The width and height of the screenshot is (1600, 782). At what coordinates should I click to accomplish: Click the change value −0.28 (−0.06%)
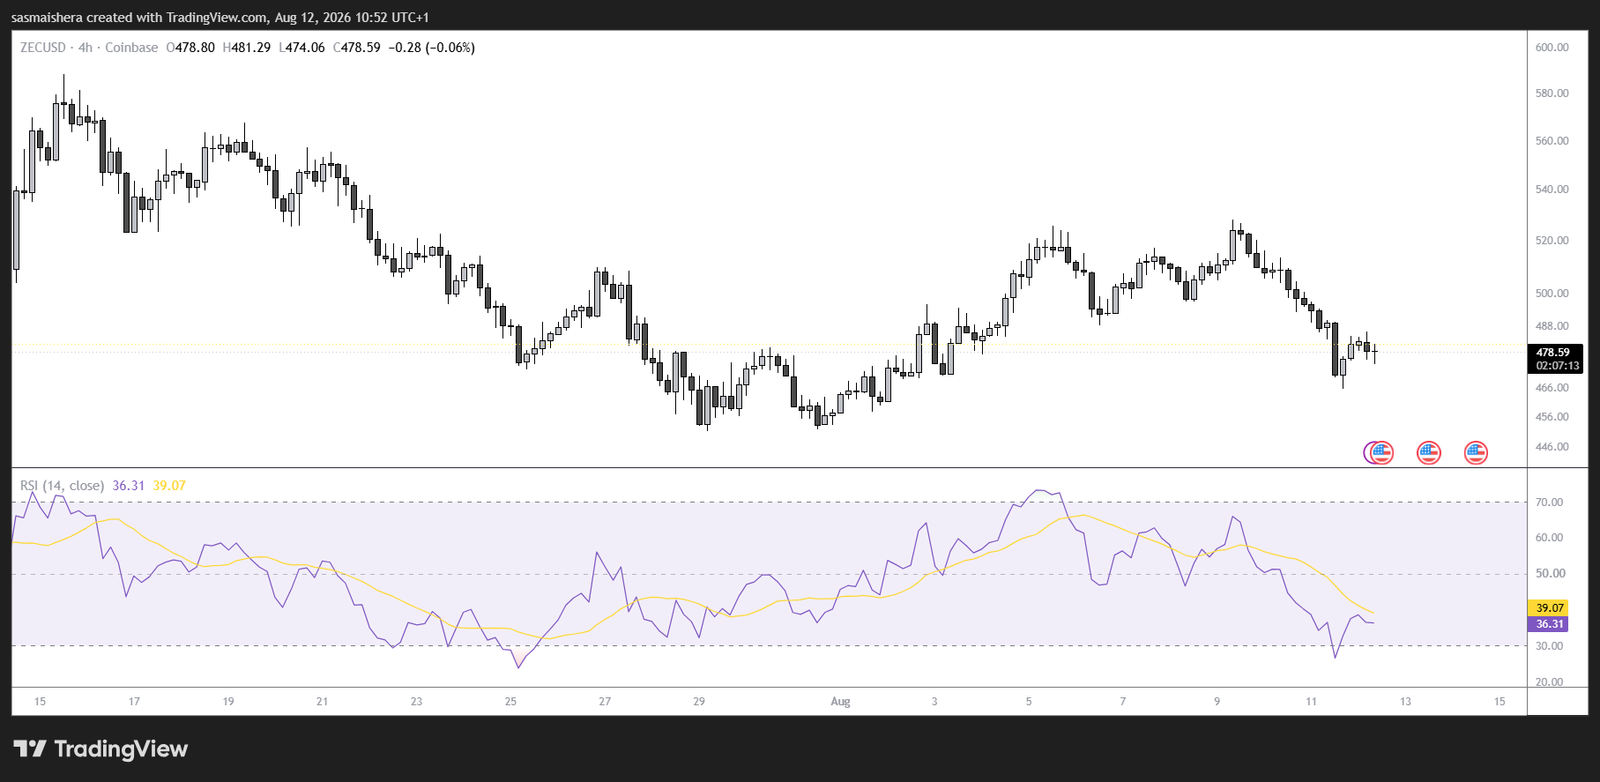click(x=431, y=47)
